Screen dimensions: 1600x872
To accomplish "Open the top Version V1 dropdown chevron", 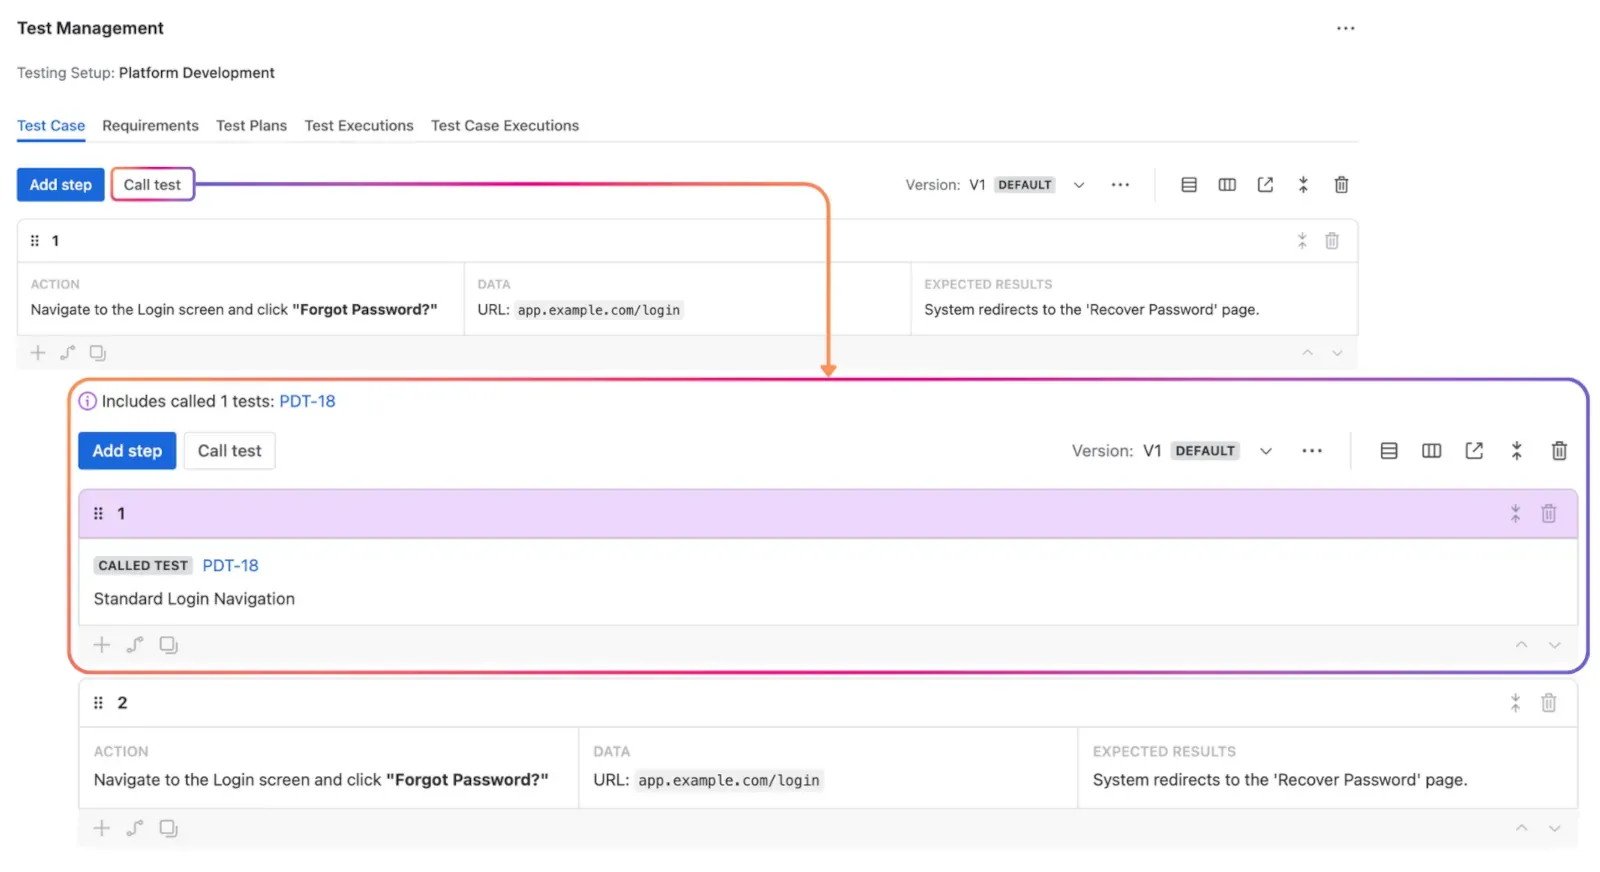I will click(1079, 185).
